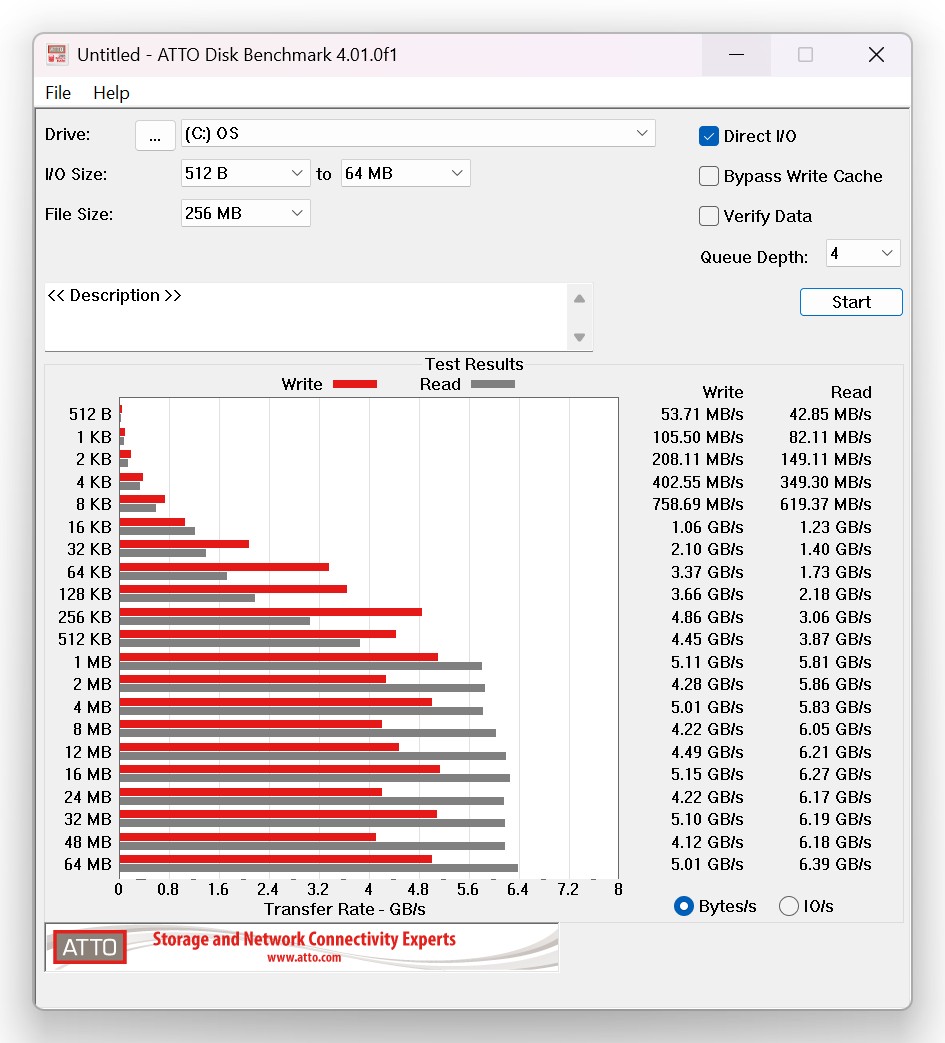The height and width of the screenshot is (1043, 945).
Task: Open the www.atto.com banner link
Action: click(x=304, y=958)
